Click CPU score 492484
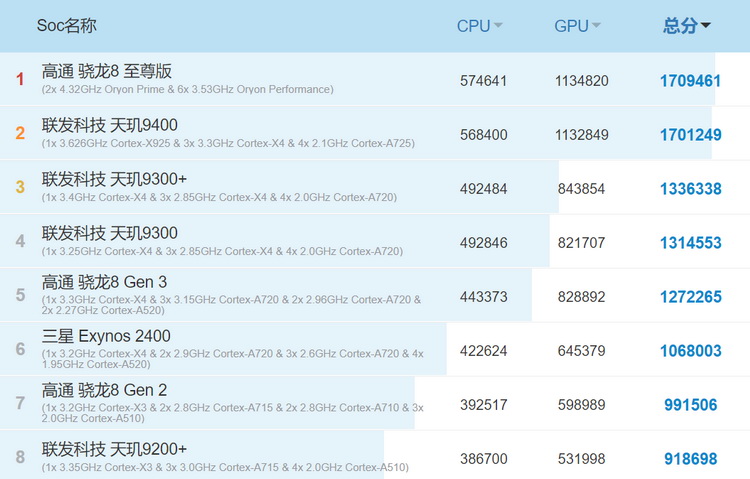Screen dimensions: 750x479 [x=484, y=189]
